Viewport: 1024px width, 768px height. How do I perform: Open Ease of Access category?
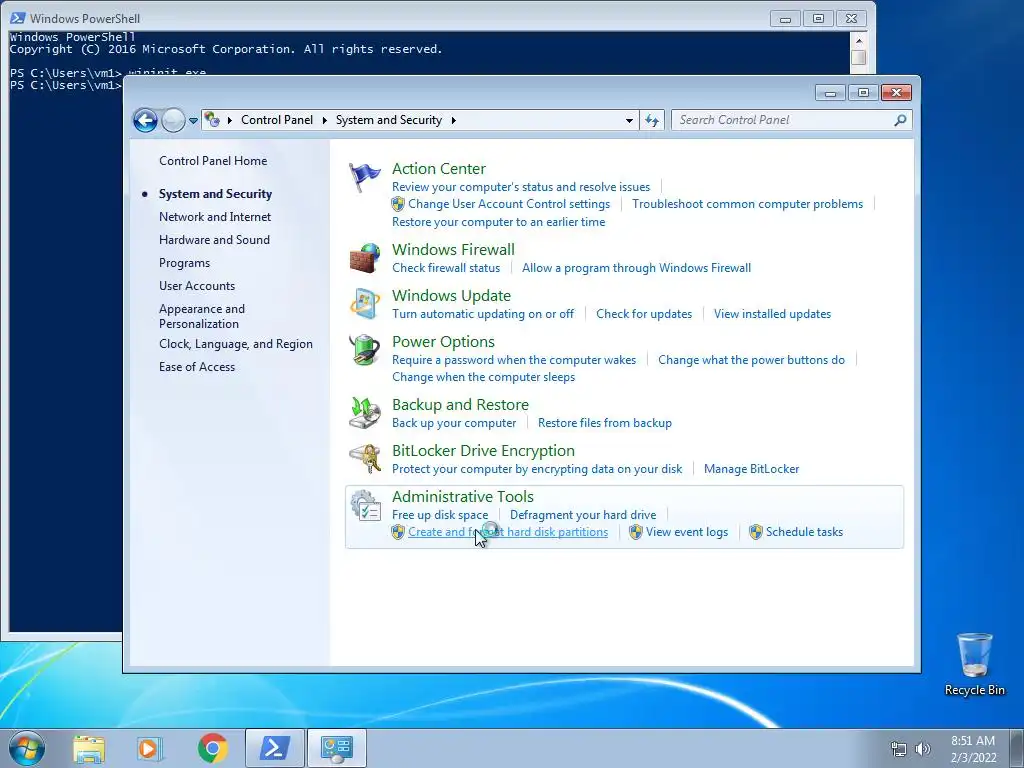point(197,366)
